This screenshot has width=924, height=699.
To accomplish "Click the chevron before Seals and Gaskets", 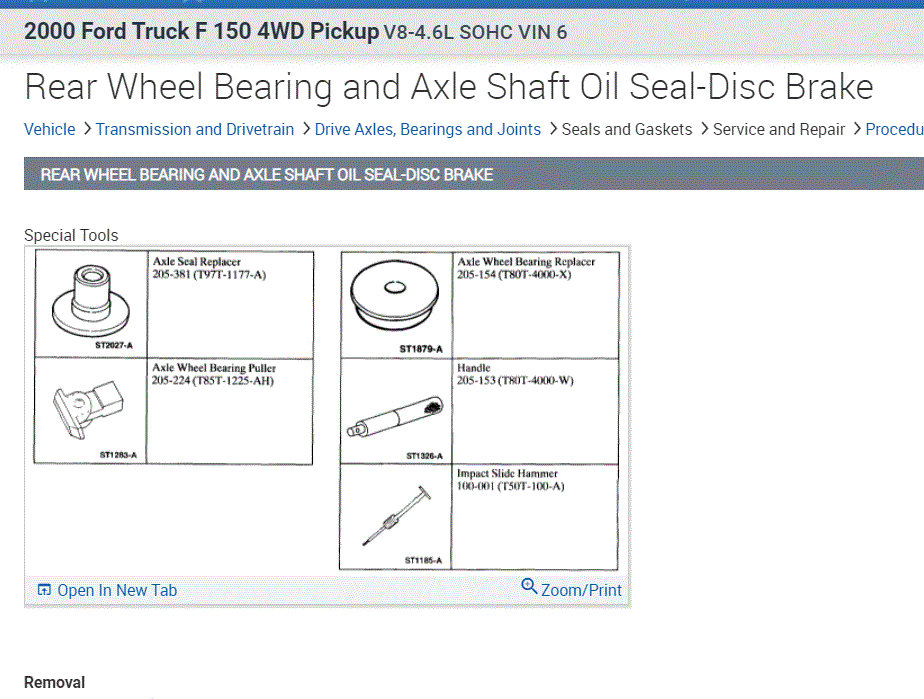I will click(552, 129).
